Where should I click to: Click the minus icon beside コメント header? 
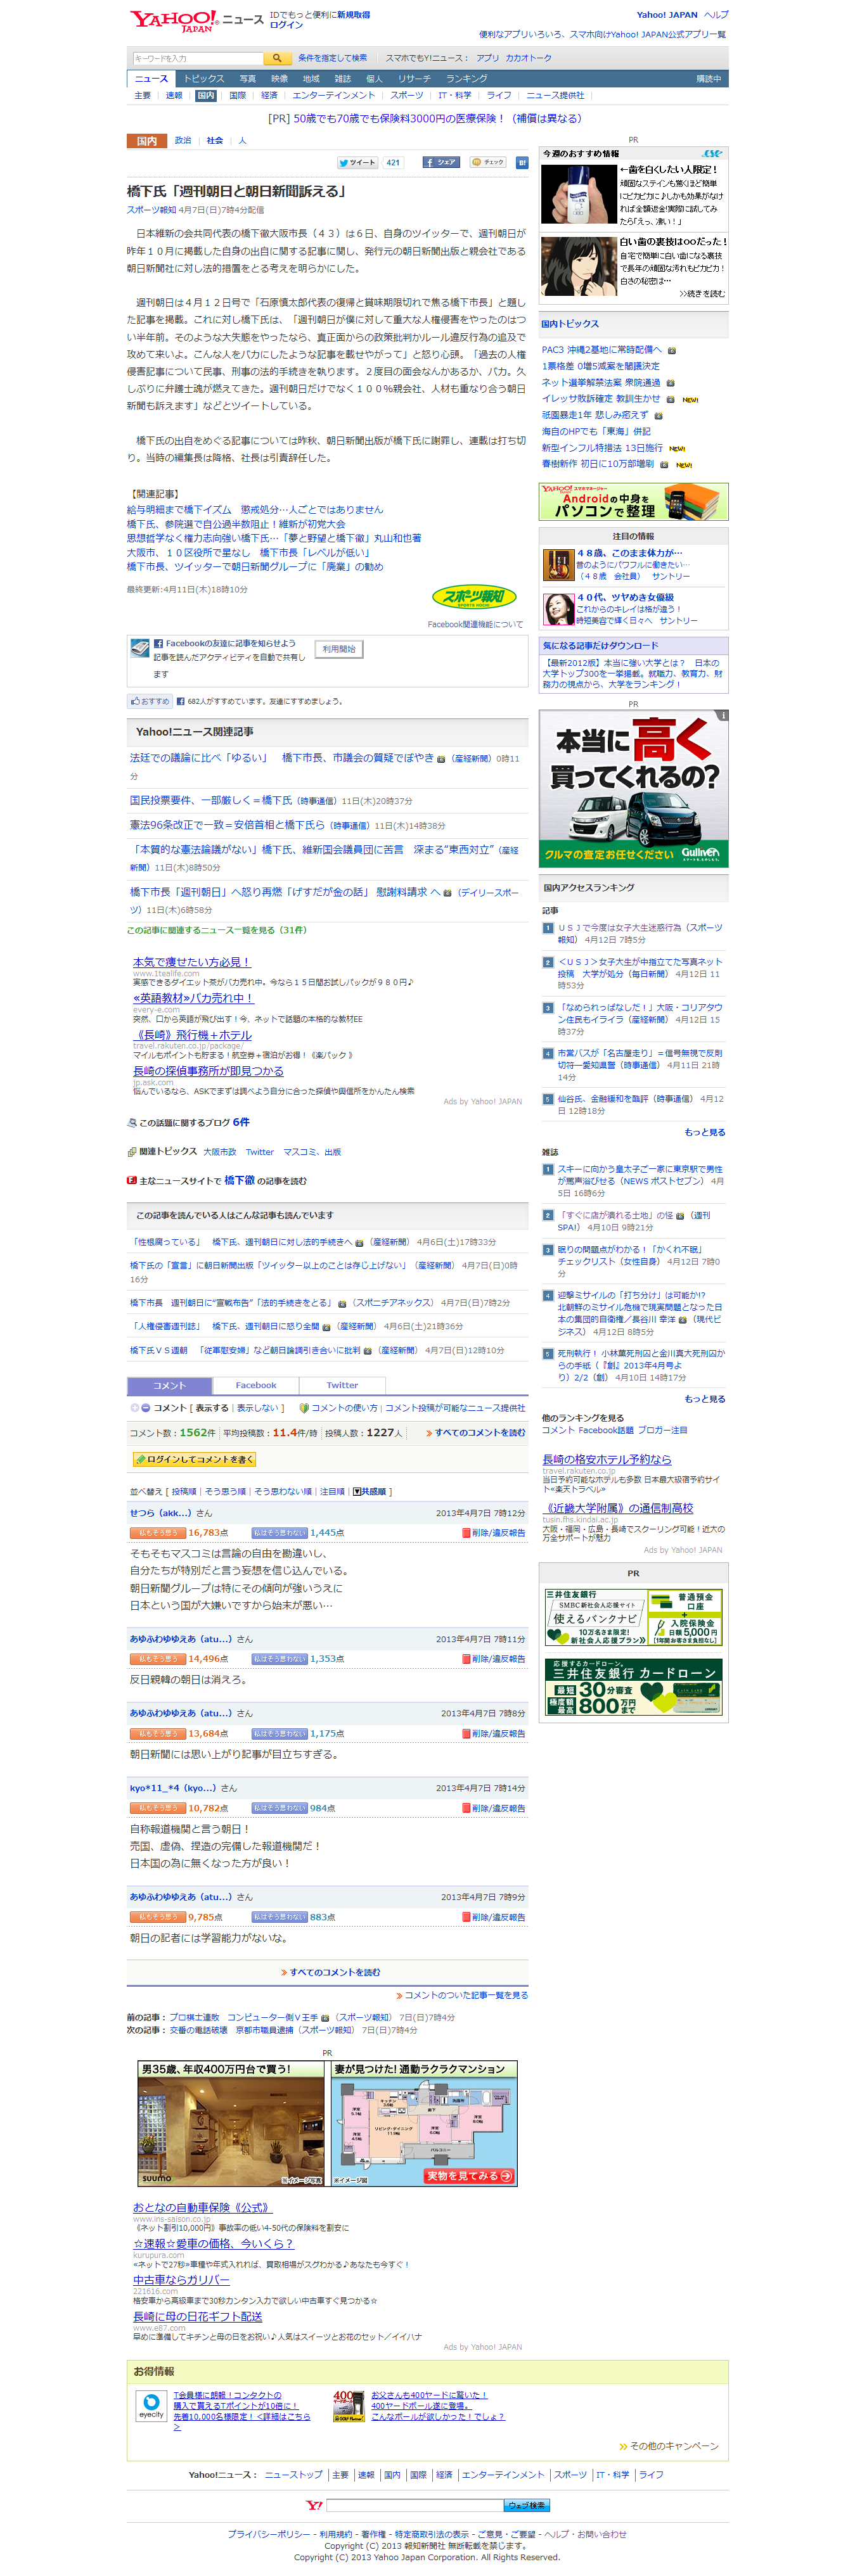[x=146, y=1407]
